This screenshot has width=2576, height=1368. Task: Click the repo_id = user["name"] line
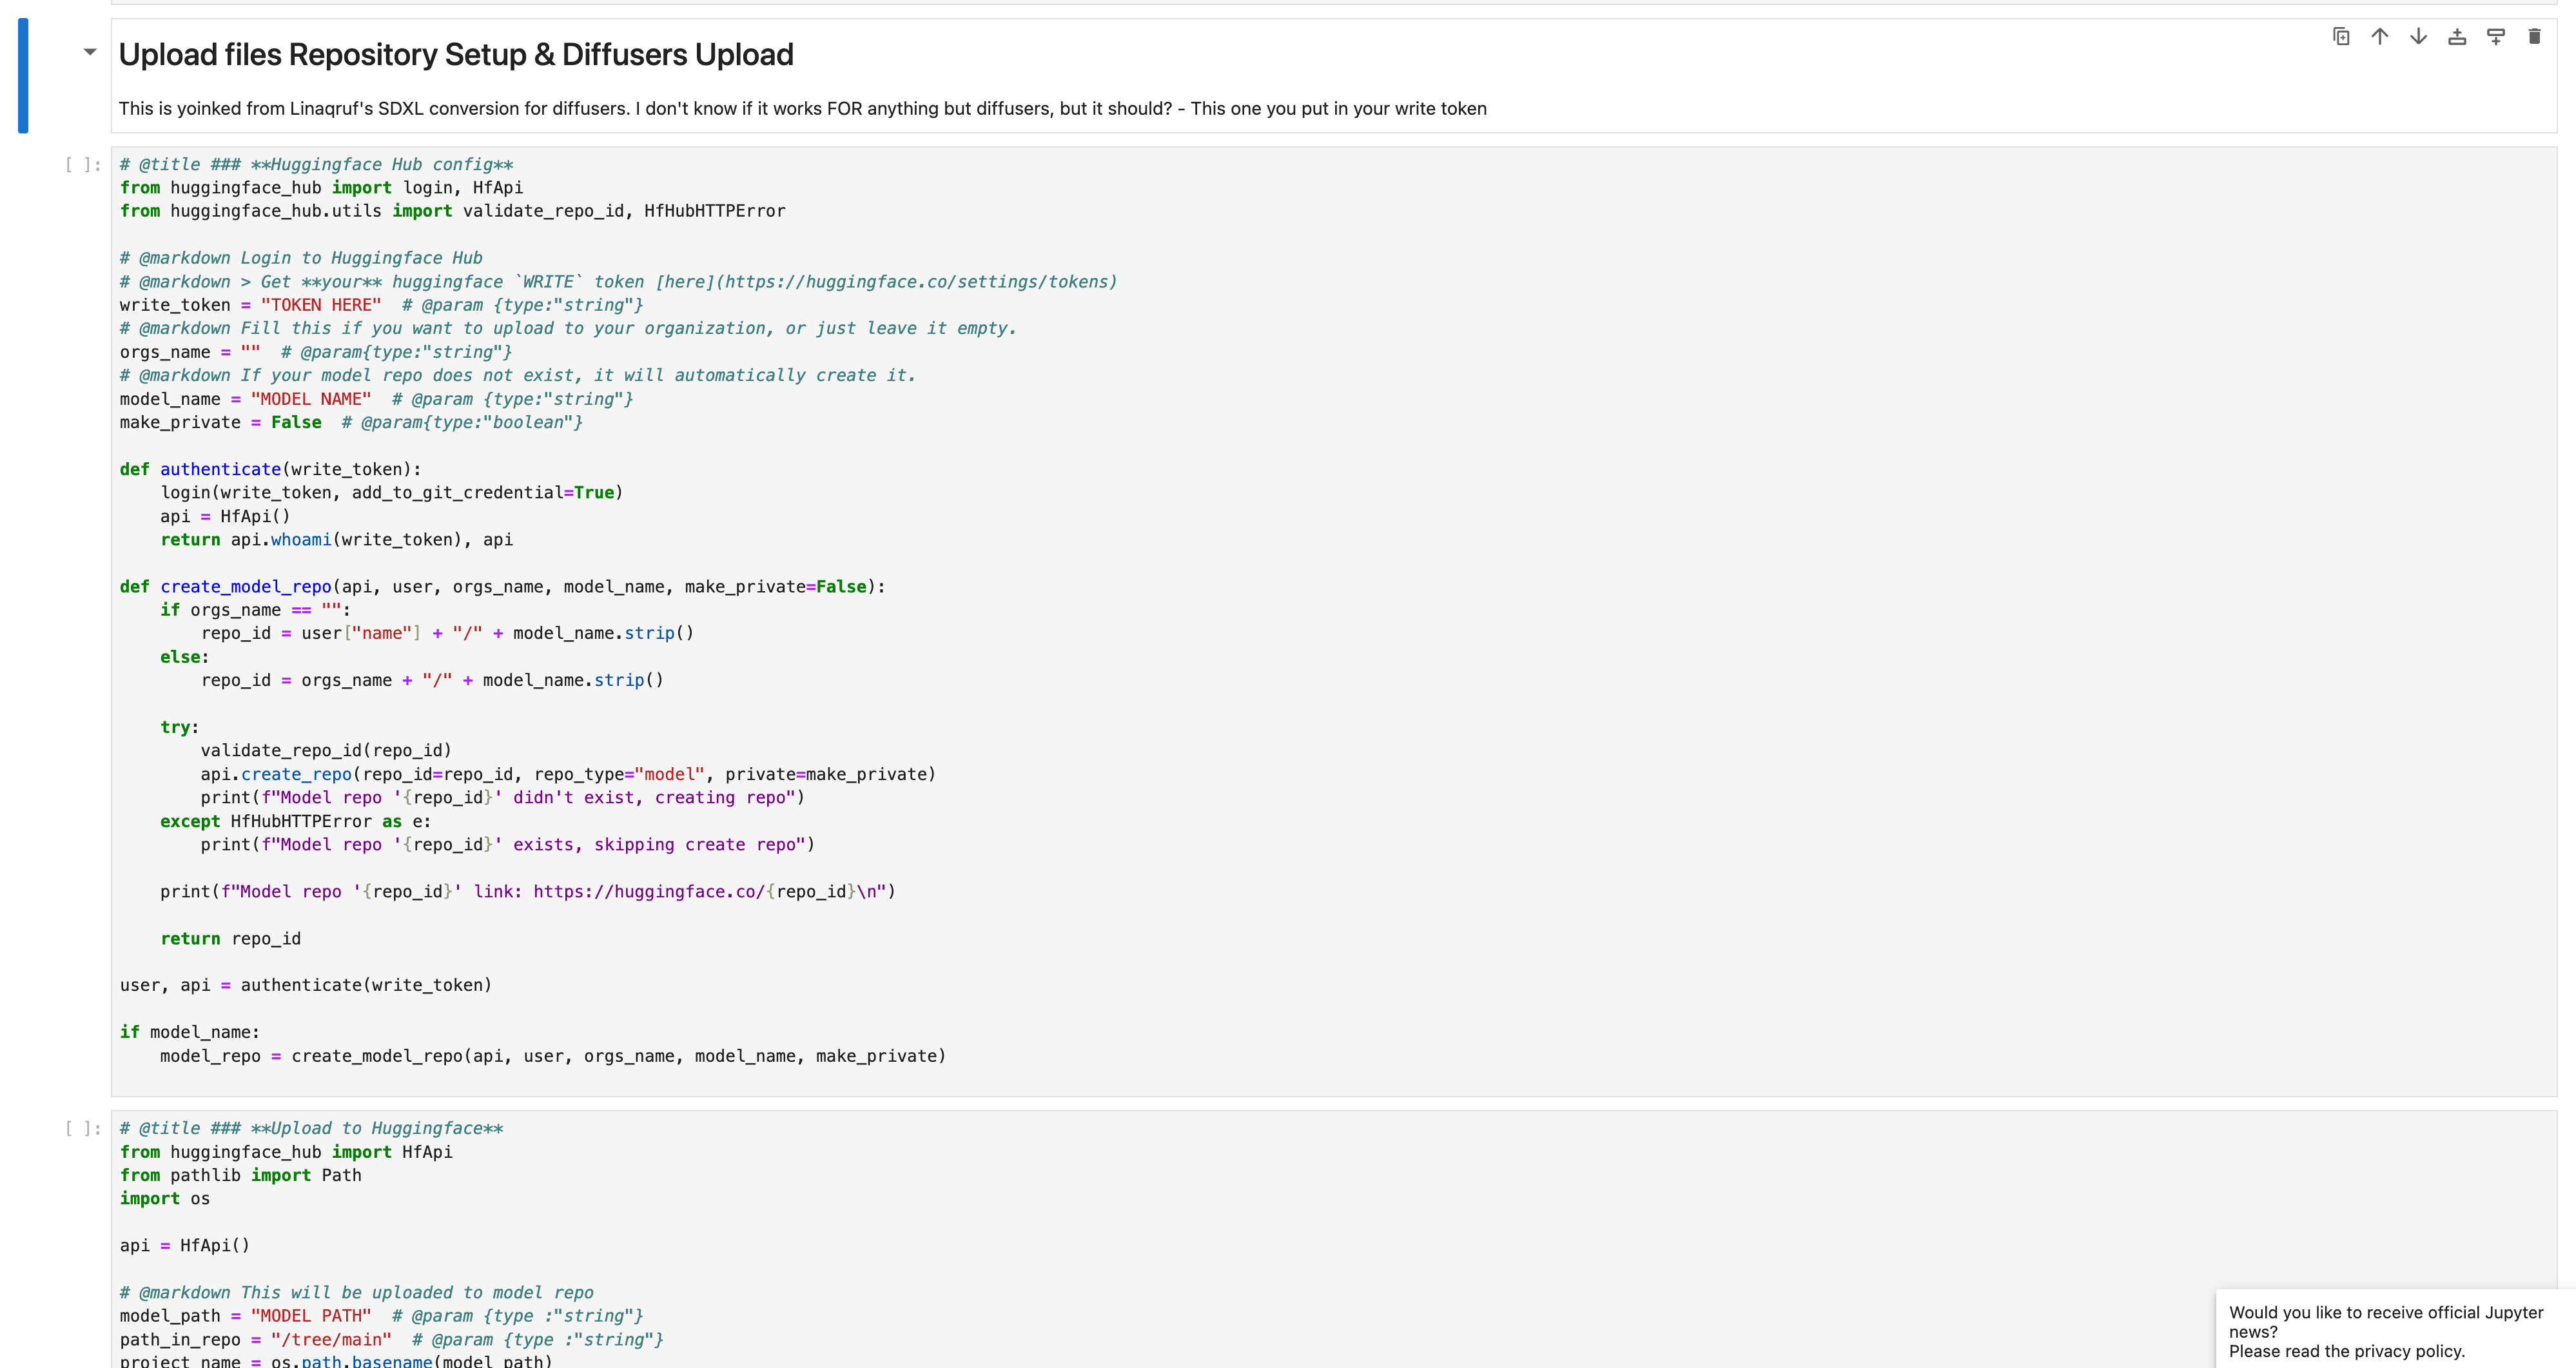448,633
